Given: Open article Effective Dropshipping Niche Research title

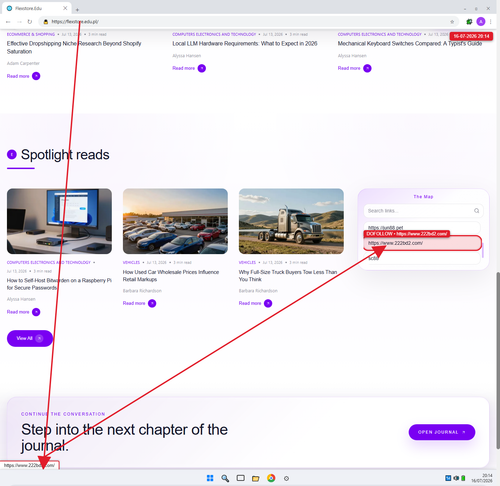Looking at the screenshot, I should tap(74, 47).
